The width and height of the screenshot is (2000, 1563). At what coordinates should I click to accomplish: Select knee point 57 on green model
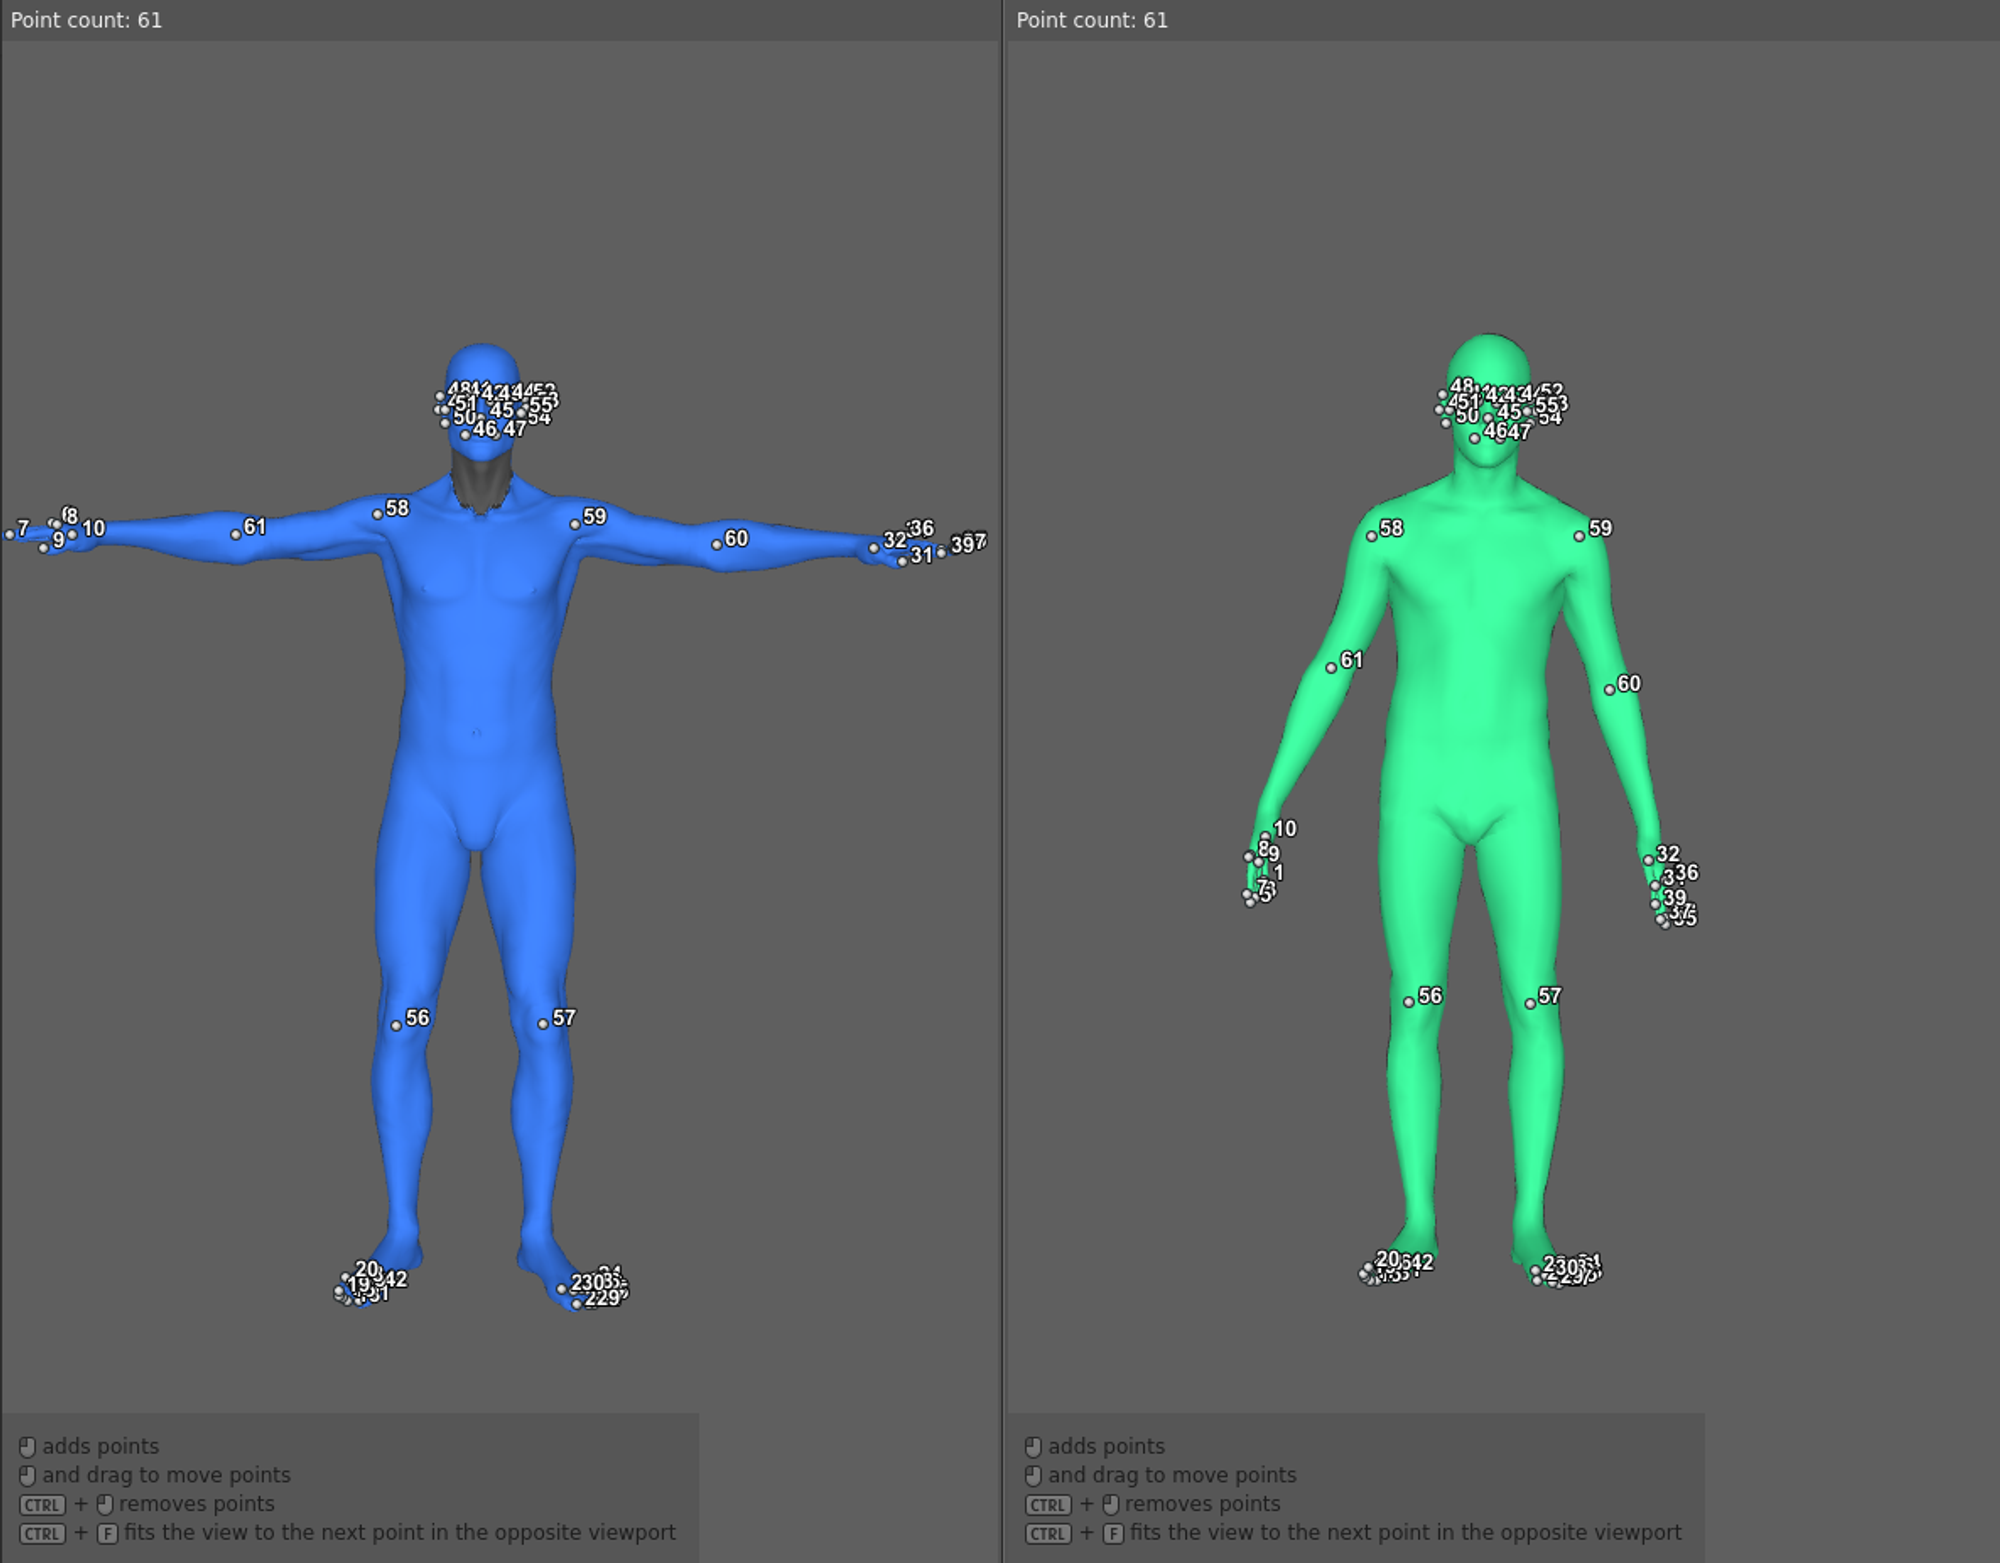pyautogui.click(x=1530, y=1003)
